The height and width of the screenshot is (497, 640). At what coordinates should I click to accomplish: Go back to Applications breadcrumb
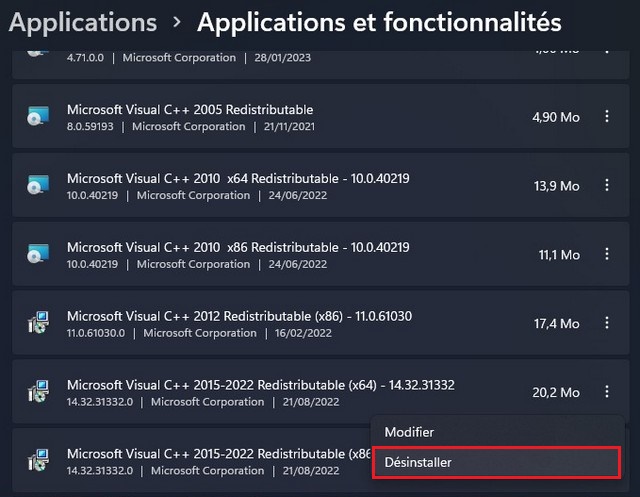[83, 22]
